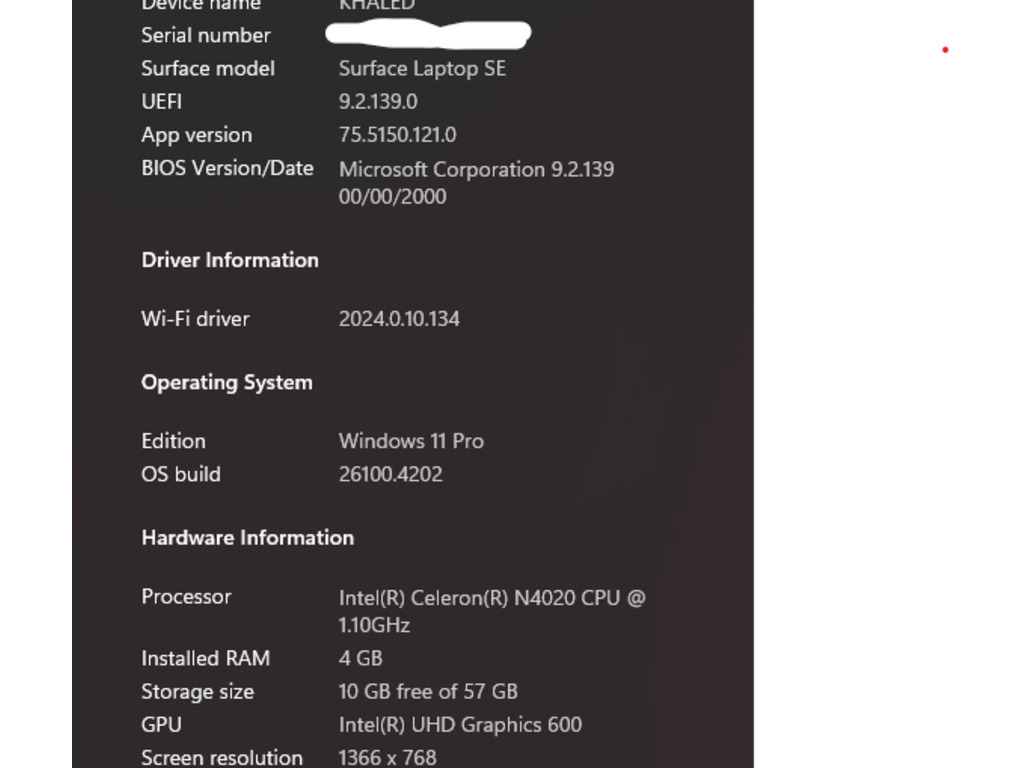Click the BIOS Version/Date label
Viewport: 1024px width, 768px height.
pos(227,168)
